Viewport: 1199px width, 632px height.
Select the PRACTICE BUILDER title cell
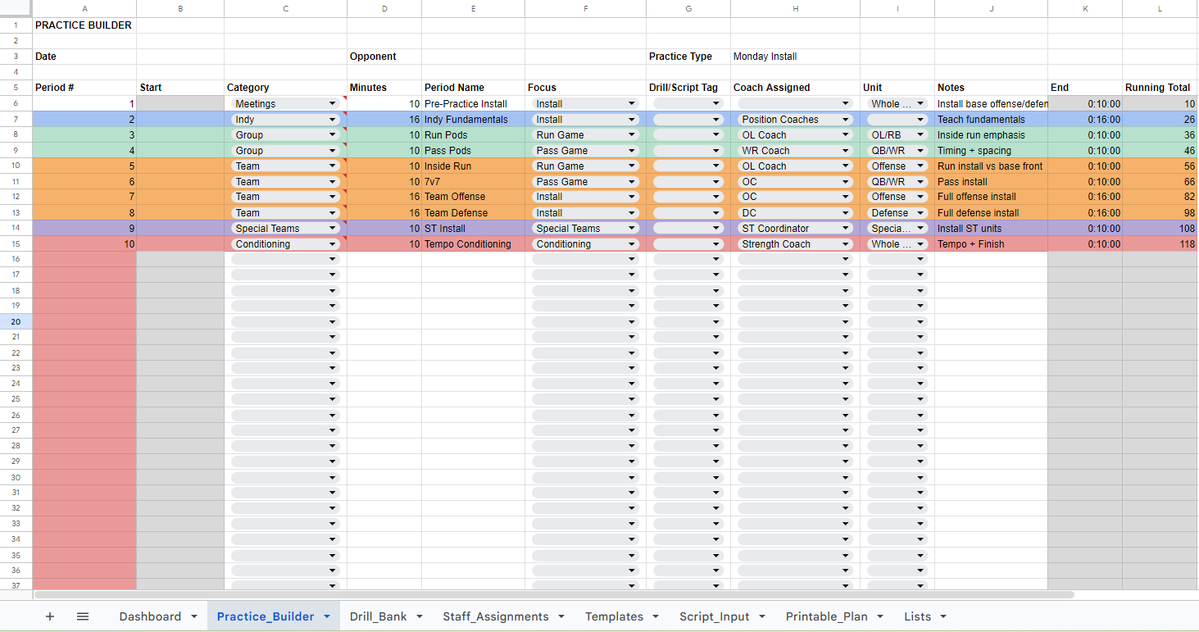point(84,25)
